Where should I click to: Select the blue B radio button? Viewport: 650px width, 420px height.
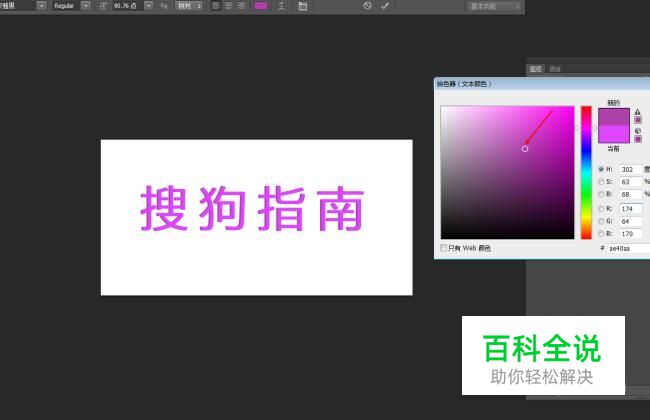[x=601, y=233]
